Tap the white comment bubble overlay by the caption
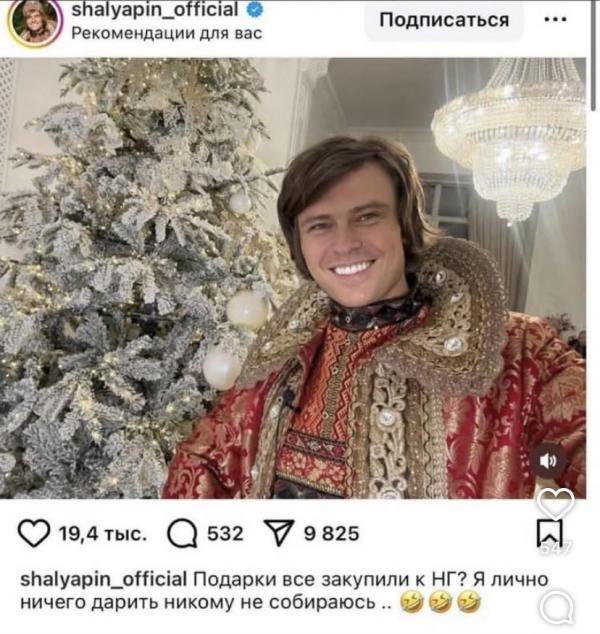This screenshot has width=600, height=634. point(557,607)
